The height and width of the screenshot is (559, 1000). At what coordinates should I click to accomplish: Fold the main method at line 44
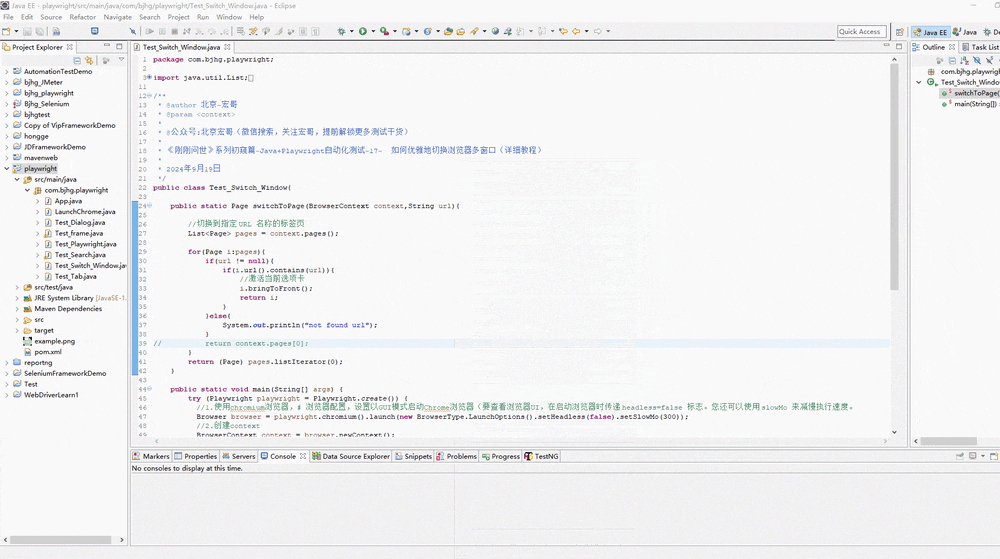(x=149, y=389)
